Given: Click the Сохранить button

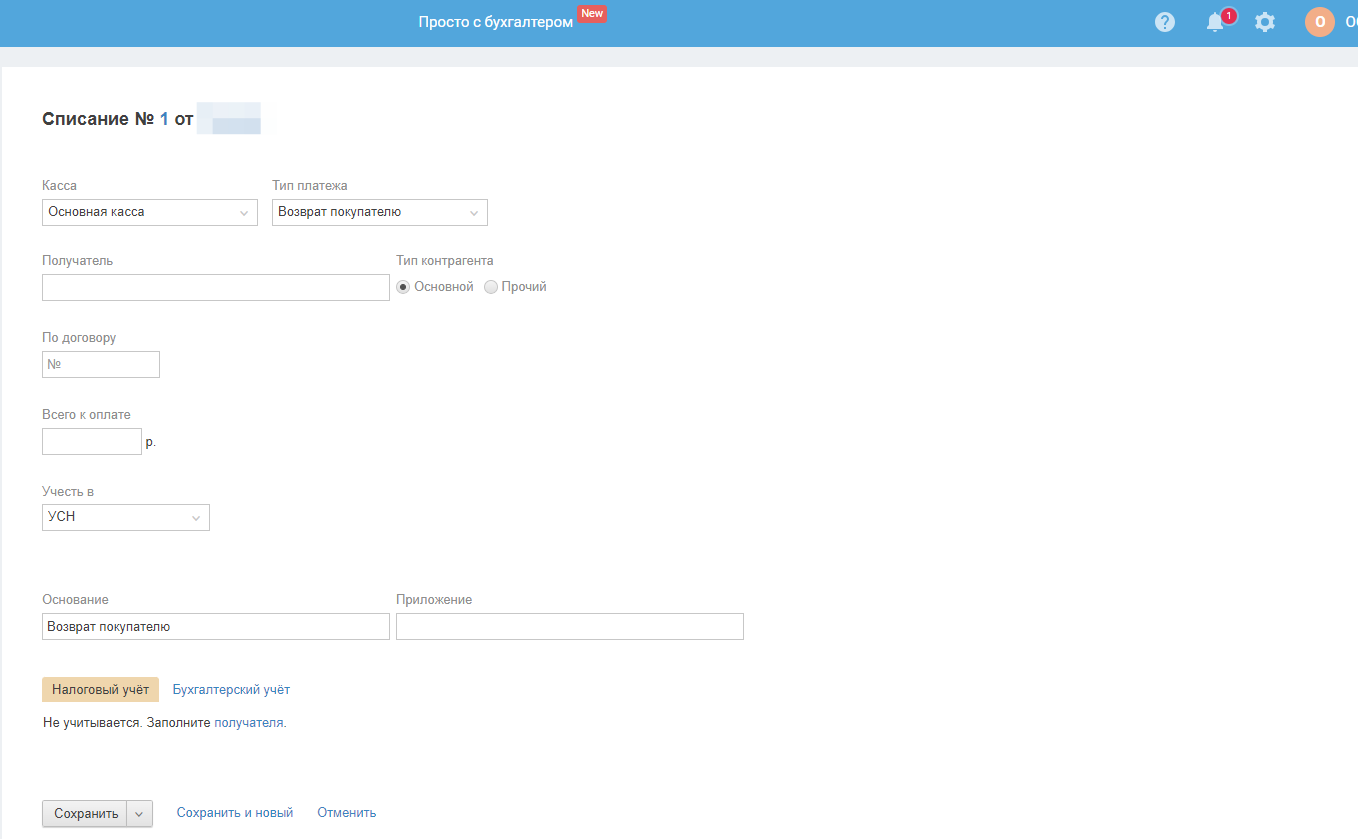Looking at the screenshot, I should click(x=86, y=814).
